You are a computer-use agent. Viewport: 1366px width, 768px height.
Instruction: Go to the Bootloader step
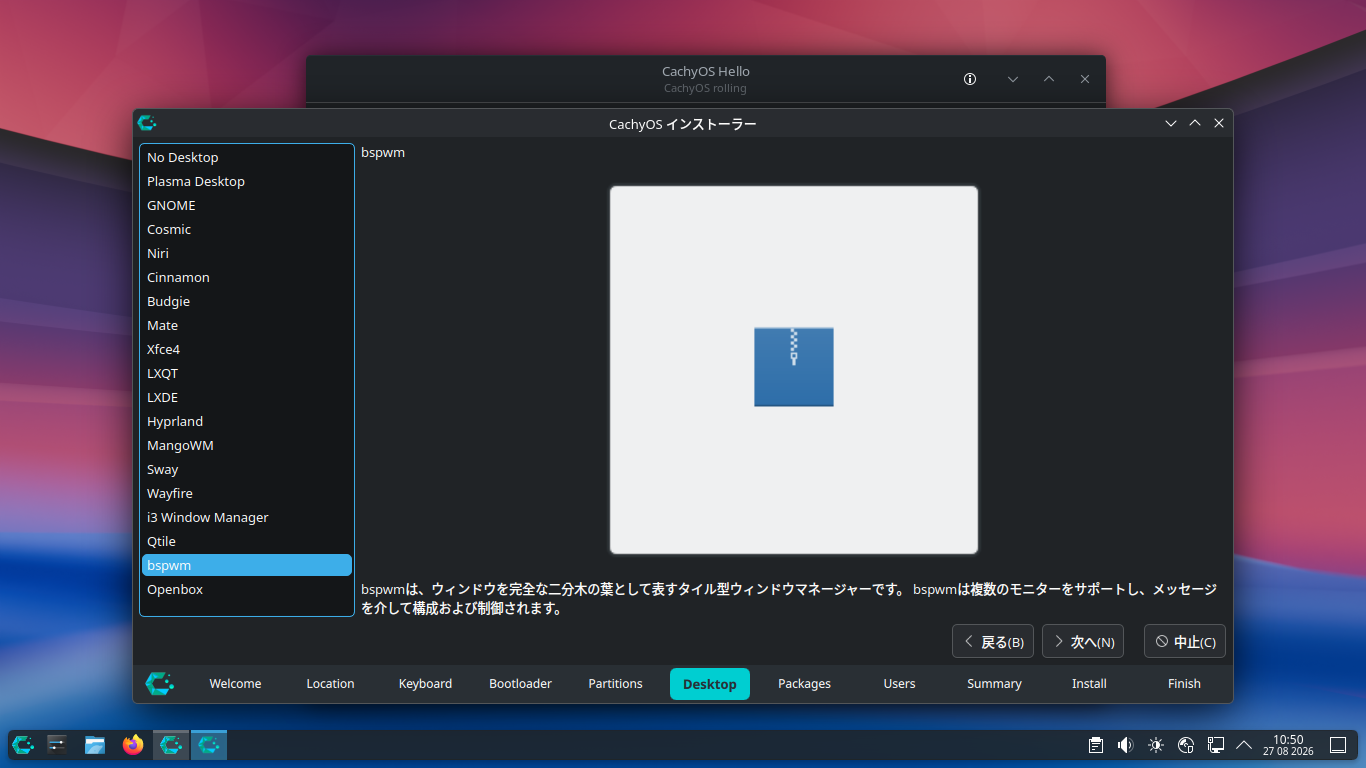click(520, 684)
